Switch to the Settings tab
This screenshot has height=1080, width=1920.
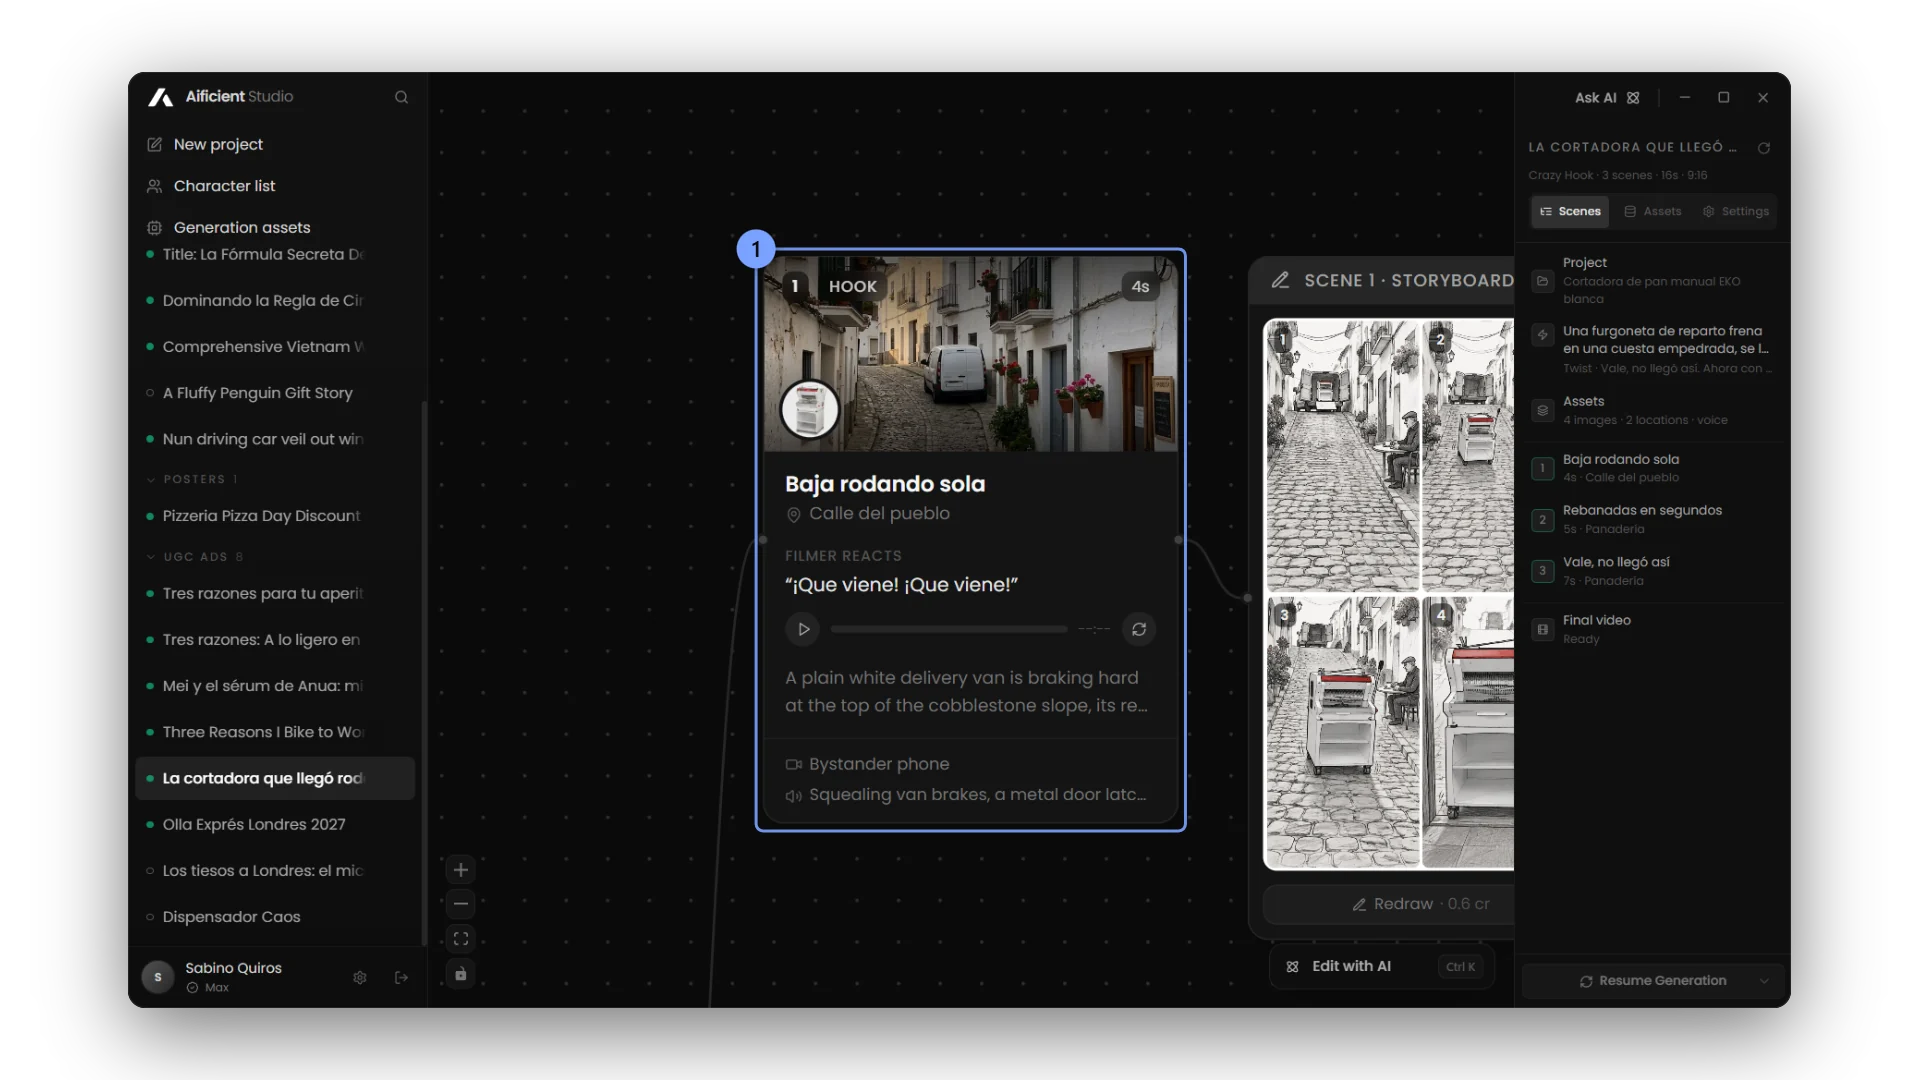(1736, 212)
